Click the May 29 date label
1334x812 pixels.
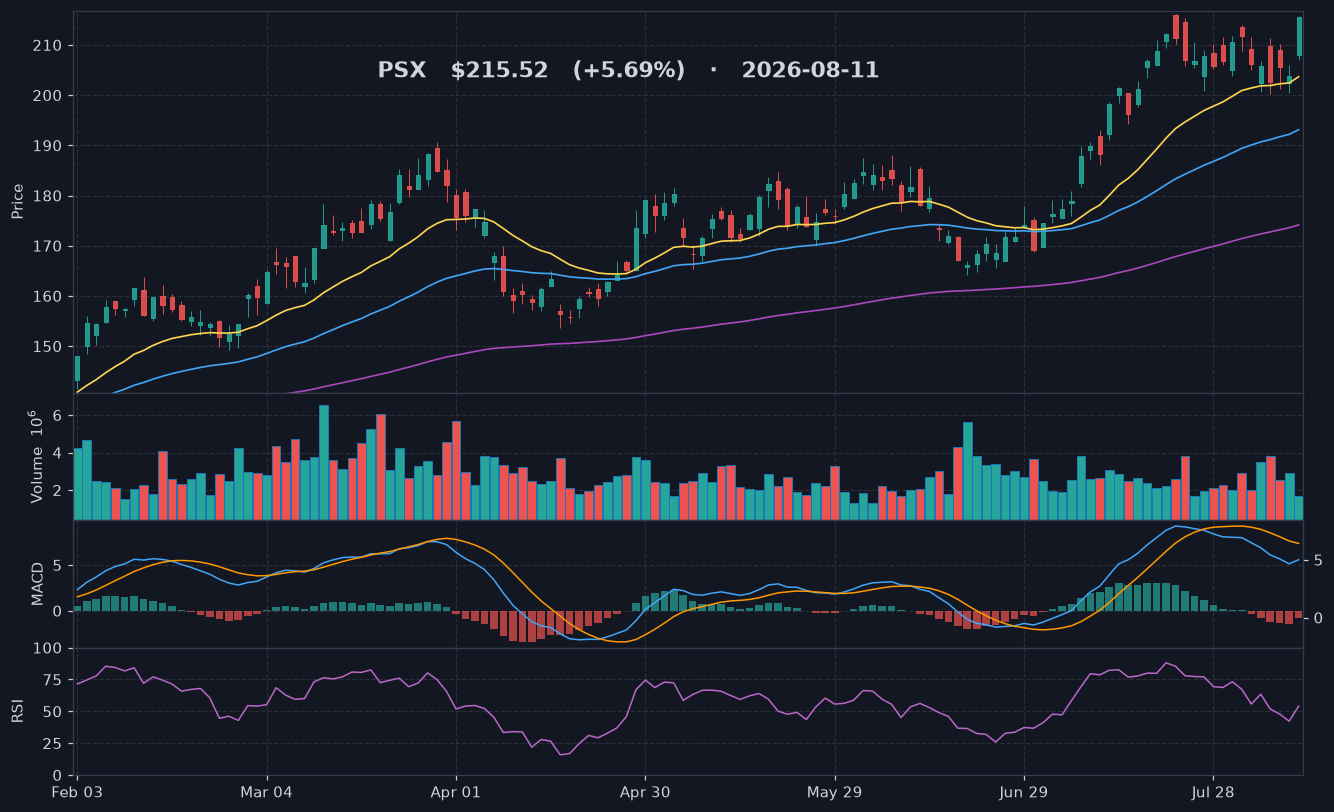[834, 793]
